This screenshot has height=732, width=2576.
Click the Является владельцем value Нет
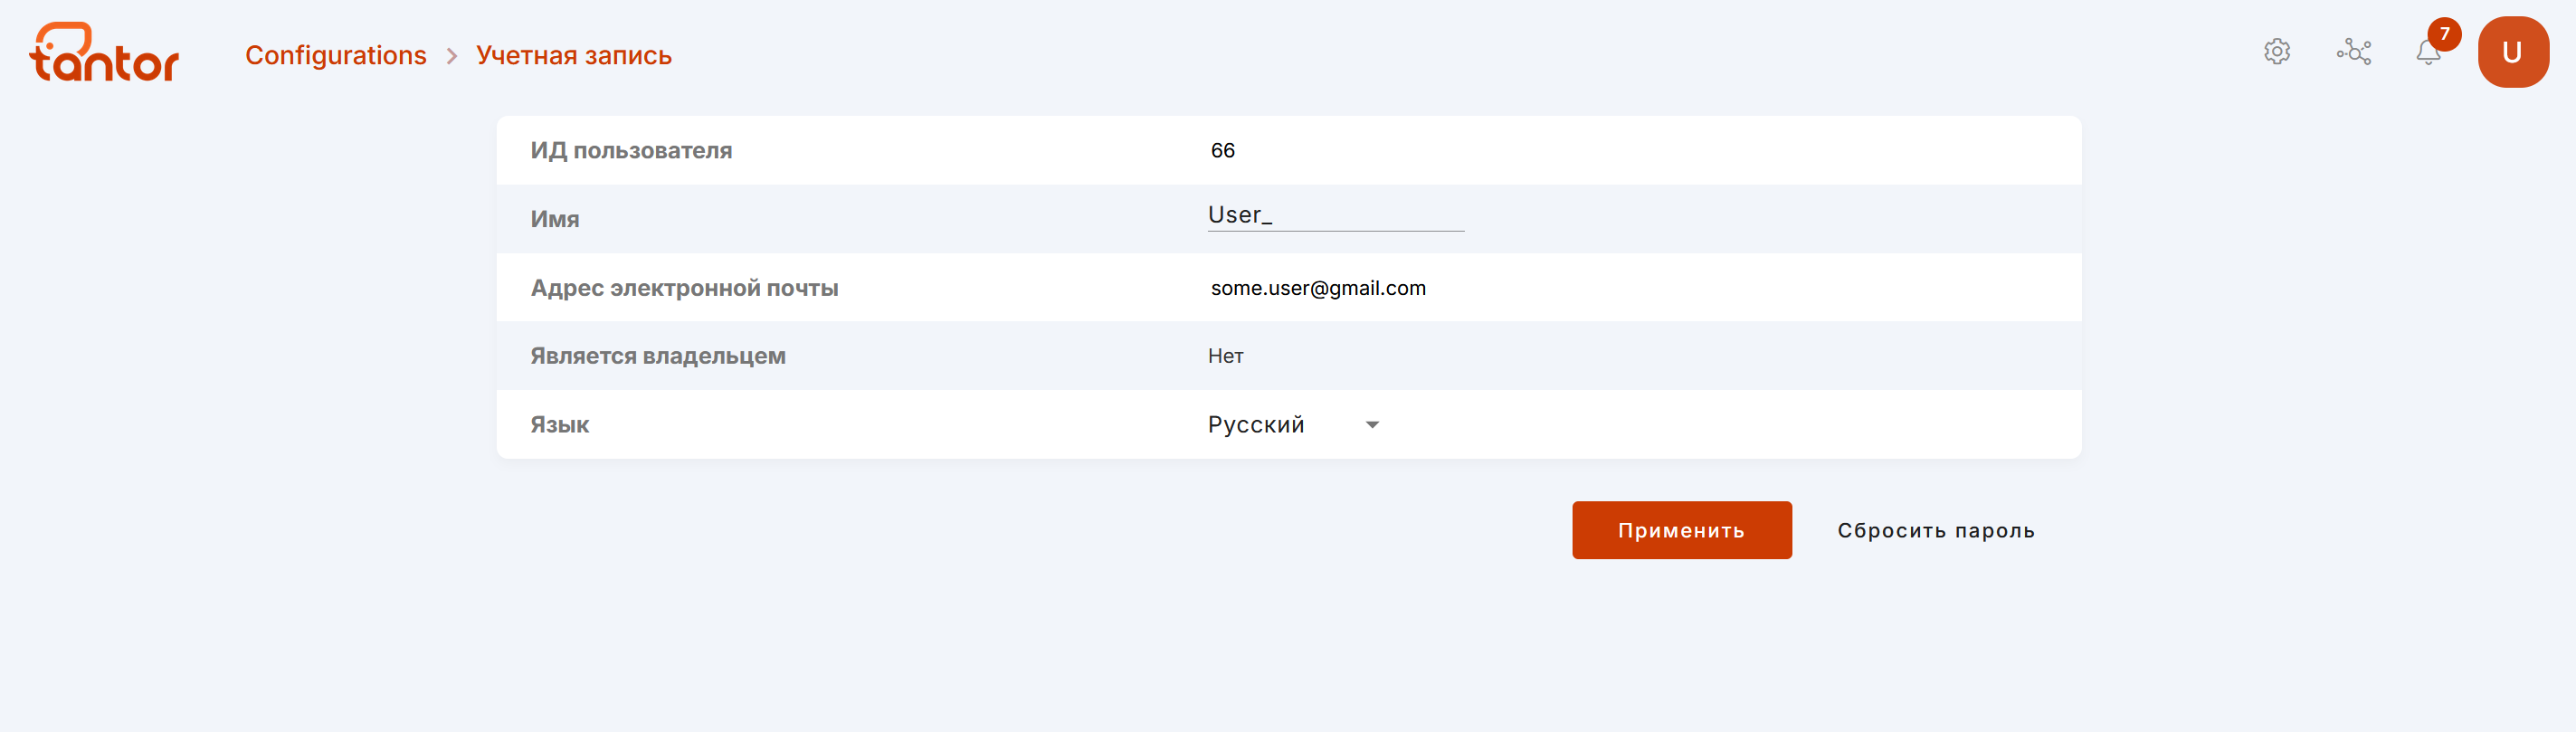[x=1225, y=356]
